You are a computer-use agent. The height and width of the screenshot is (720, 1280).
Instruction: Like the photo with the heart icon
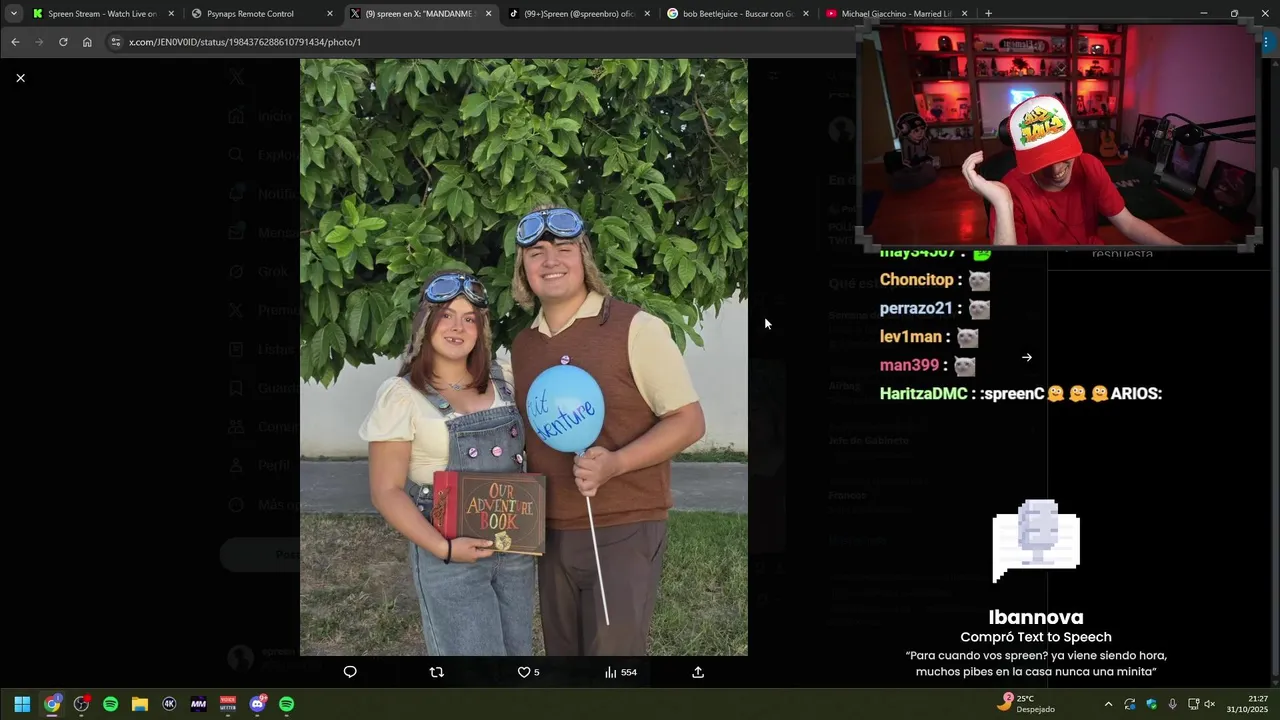pyautogui.click(x=524, y=672)
